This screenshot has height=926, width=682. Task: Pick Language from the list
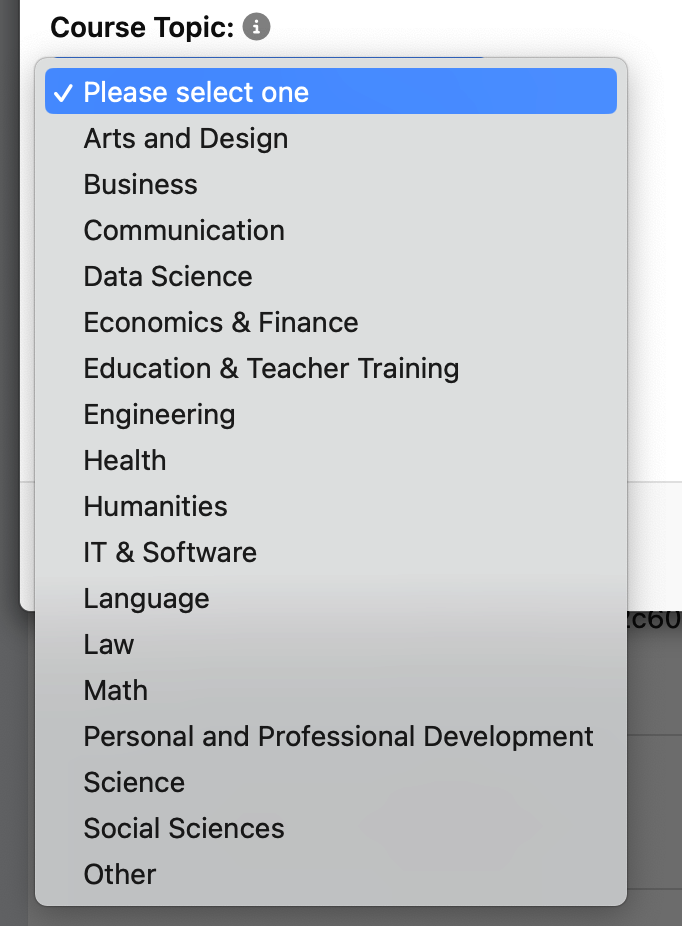pos(331,599)
